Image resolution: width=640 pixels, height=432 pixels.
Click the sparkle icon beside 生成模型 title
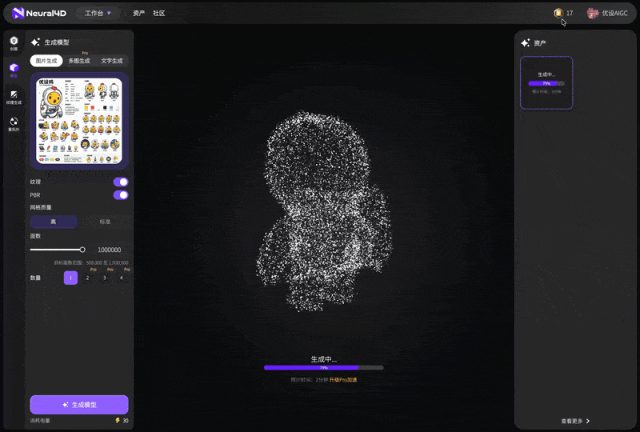click(35, 42)
